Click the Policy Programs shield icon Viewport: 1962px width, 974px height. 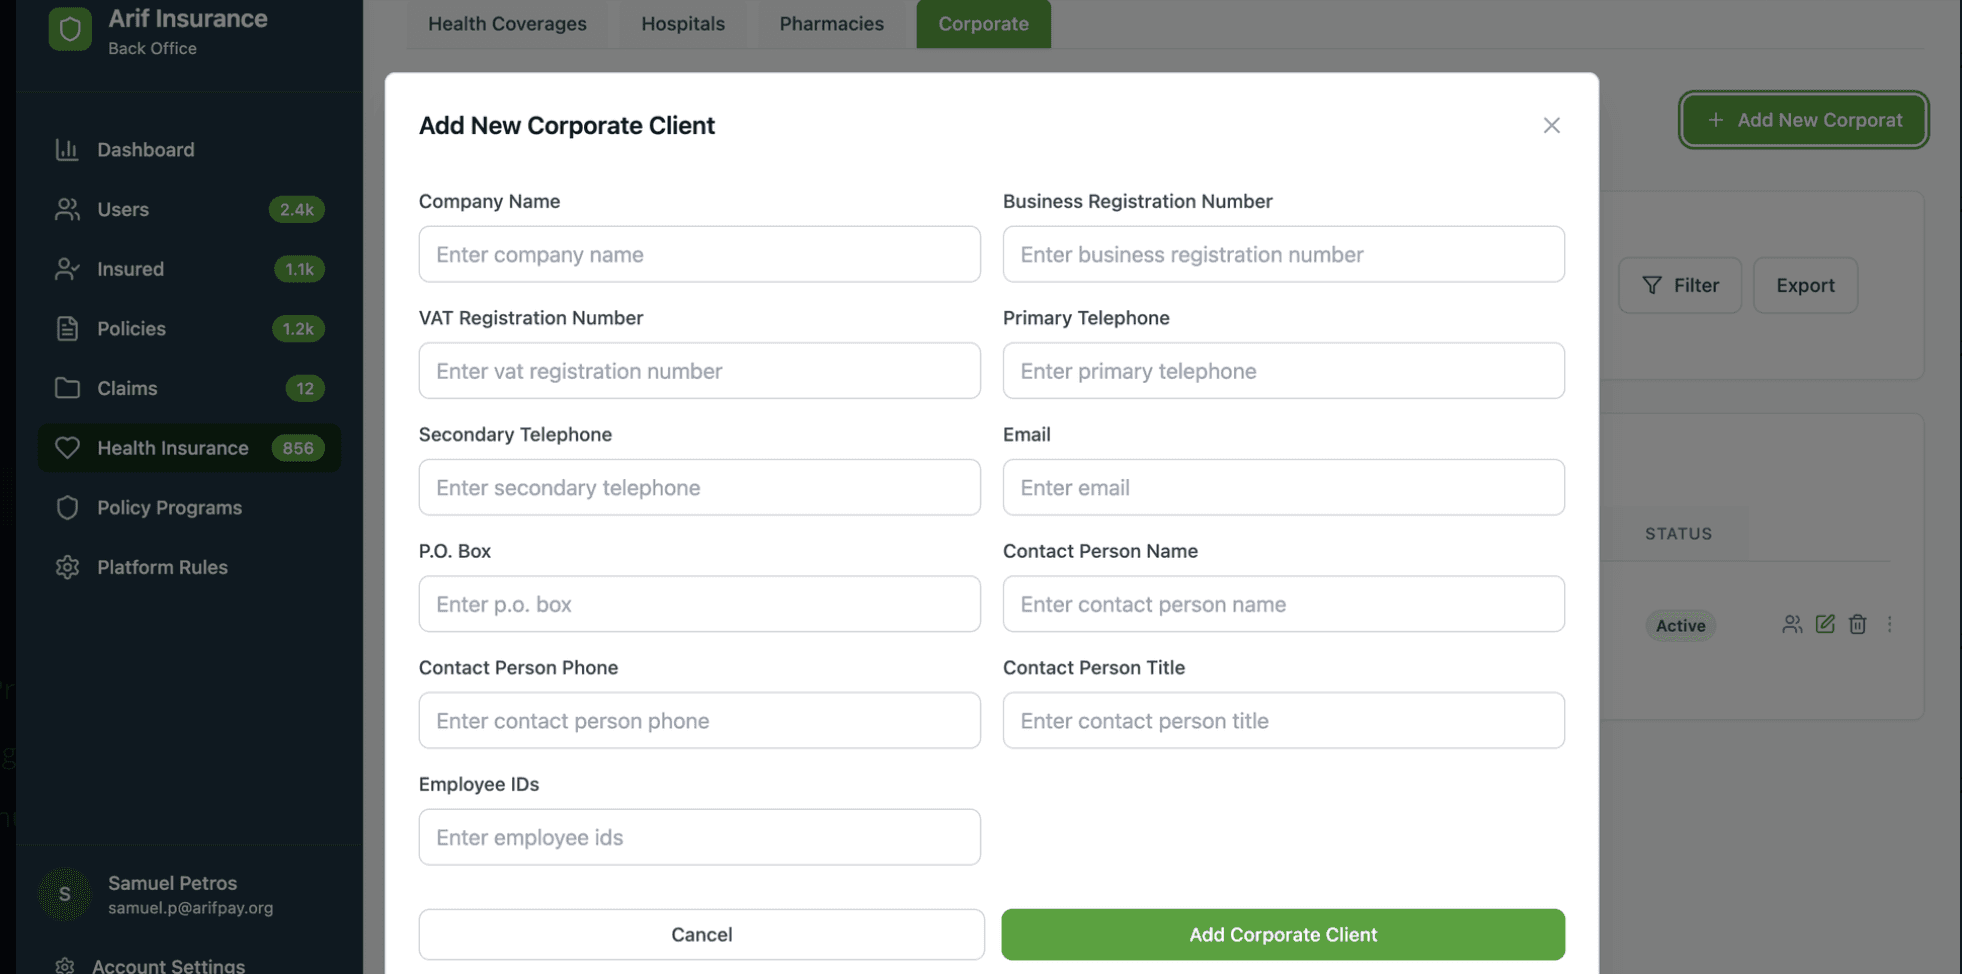tap(67, 508)
